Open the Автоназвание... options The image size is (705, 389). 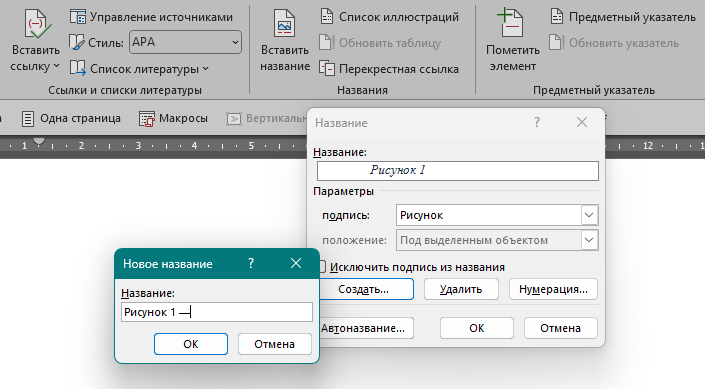click(x=366, y=328)
